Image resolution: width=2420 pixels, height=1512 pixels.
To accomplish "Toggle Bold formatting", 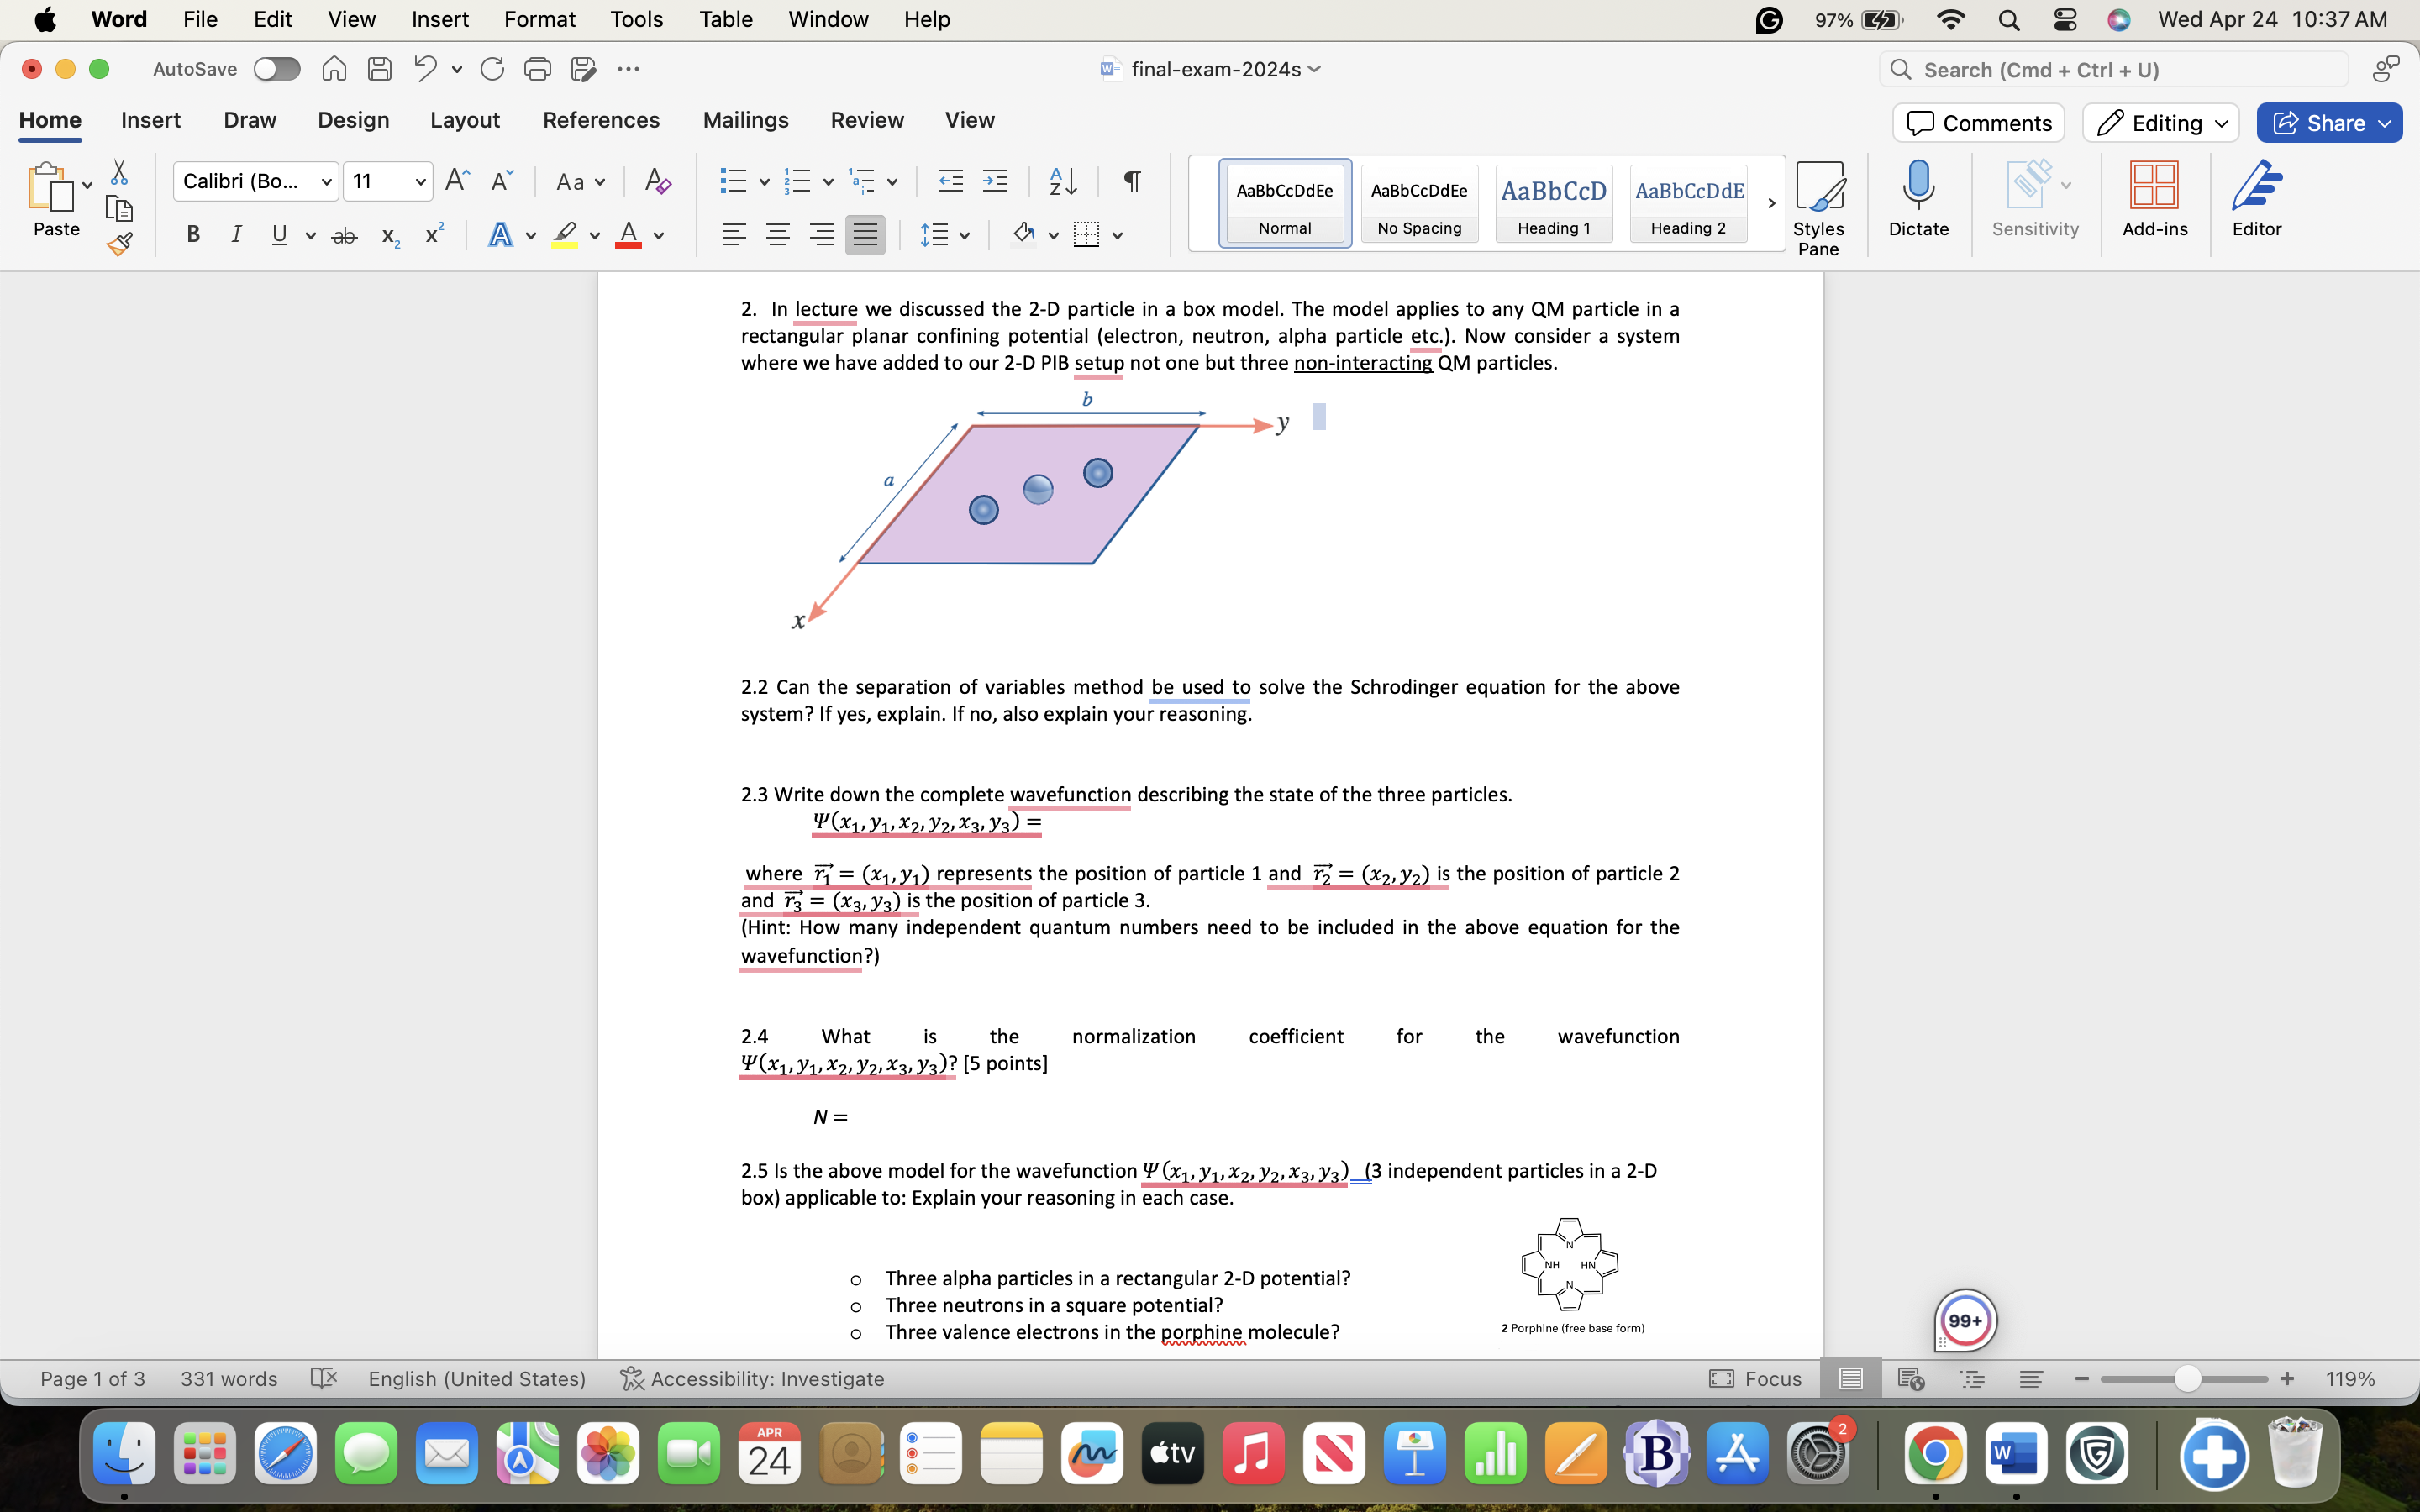I will coord(193,236).
